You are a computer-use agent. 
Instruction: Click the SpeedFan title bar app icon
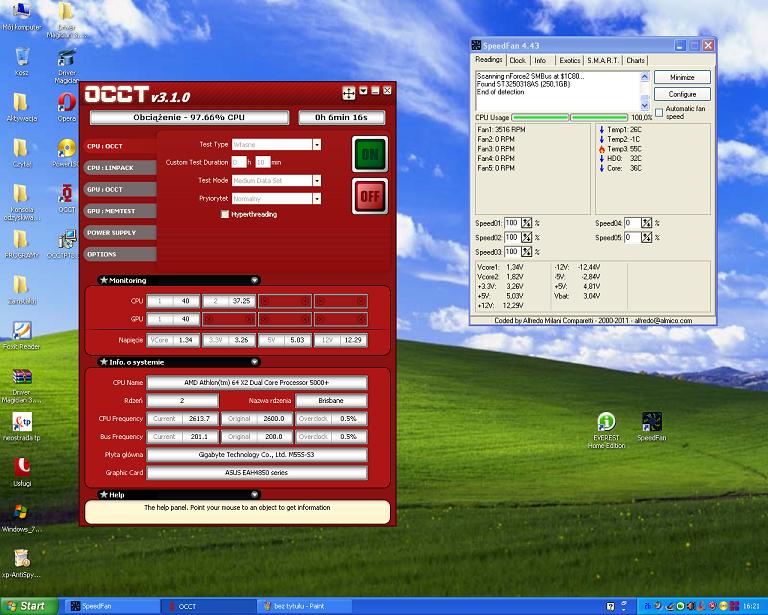(476, 46)
